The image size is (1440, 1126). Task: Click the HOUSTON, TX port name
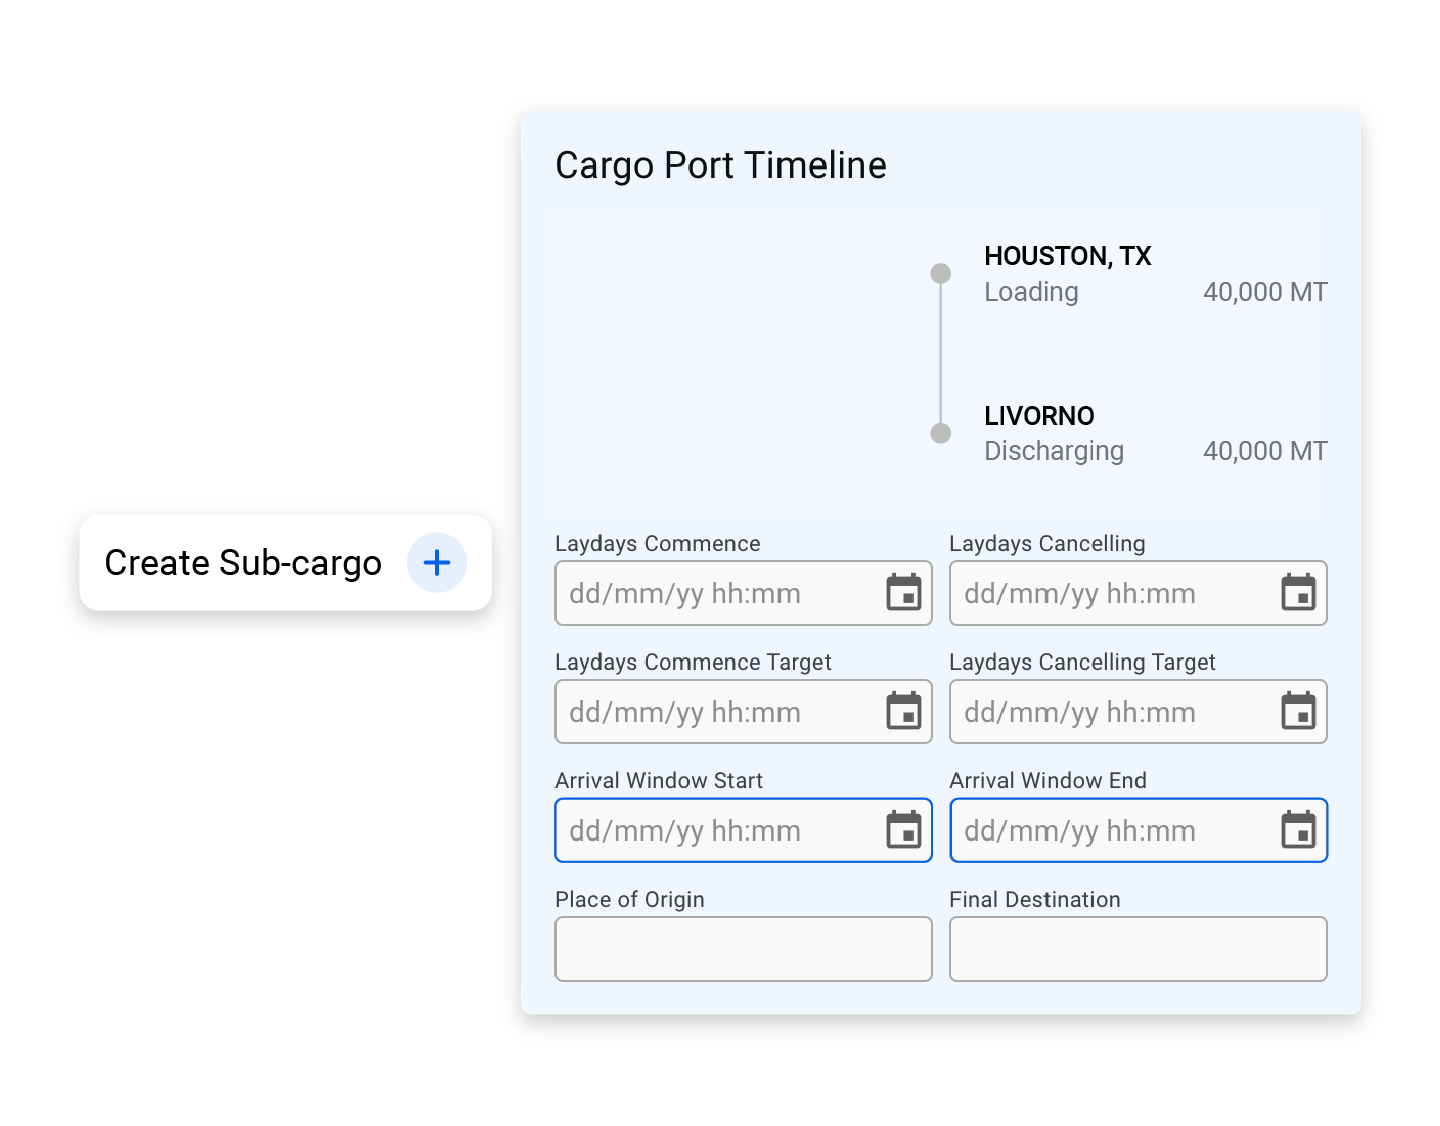click(x=1068, y=256)
